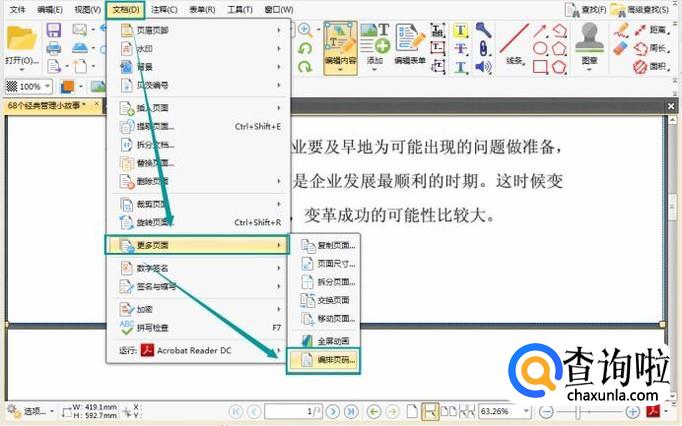
Task: Open the 注释(C) menu
Action: point(164,9)
